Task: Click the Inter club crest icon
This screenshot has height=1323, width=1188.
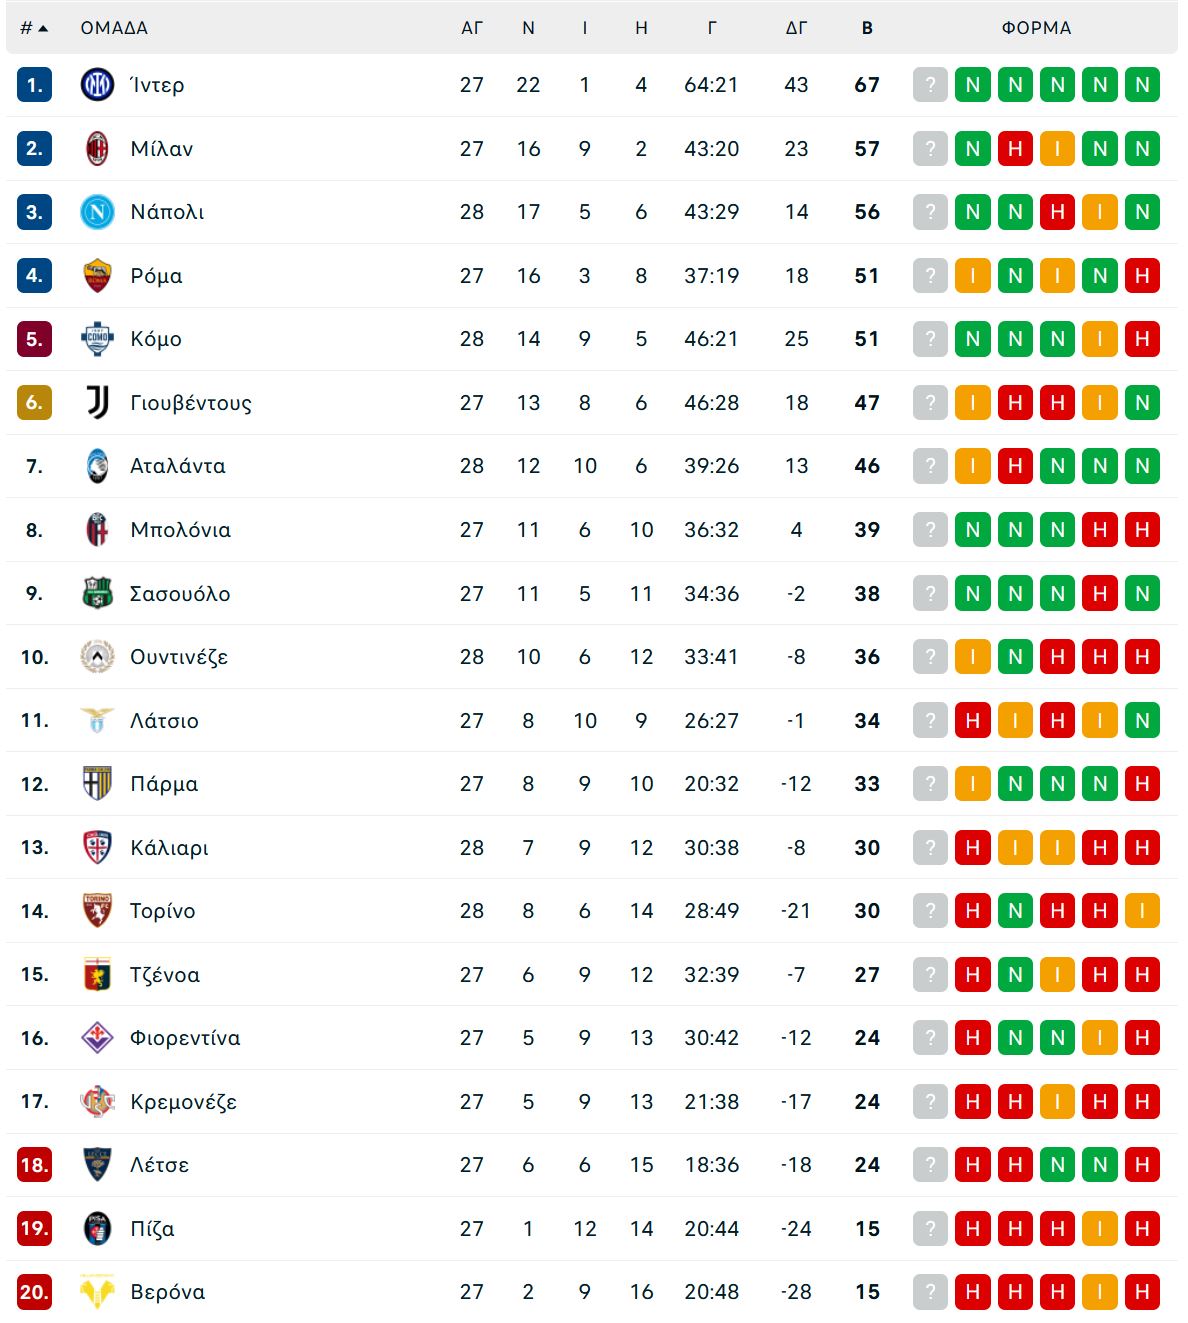Action: coord(97,85)
